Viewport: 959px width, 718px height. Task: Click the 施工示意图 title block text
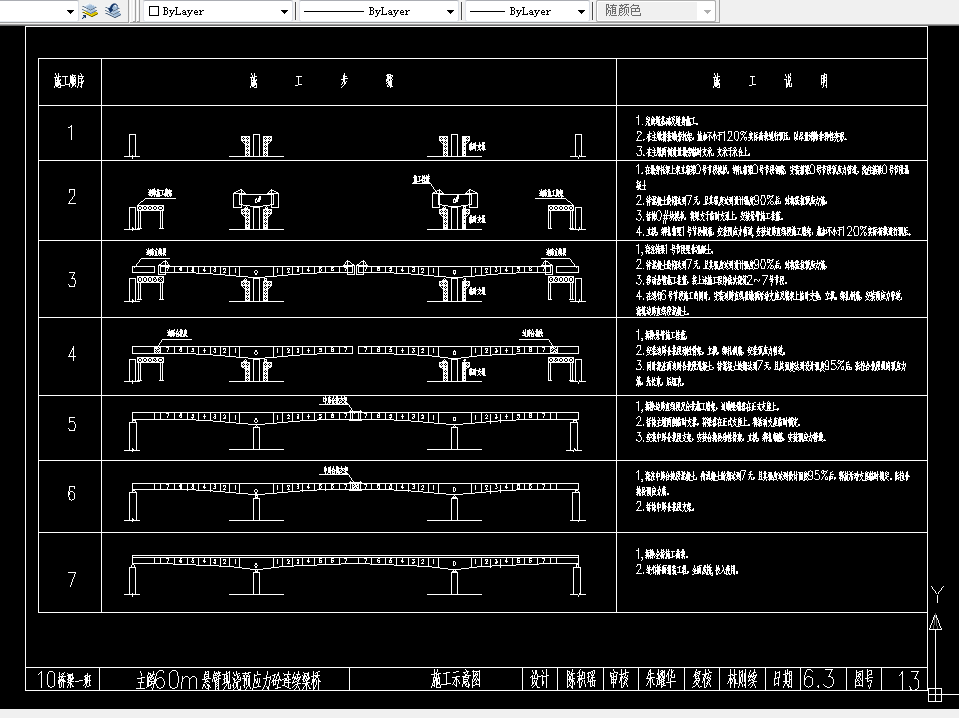(456, 679)
